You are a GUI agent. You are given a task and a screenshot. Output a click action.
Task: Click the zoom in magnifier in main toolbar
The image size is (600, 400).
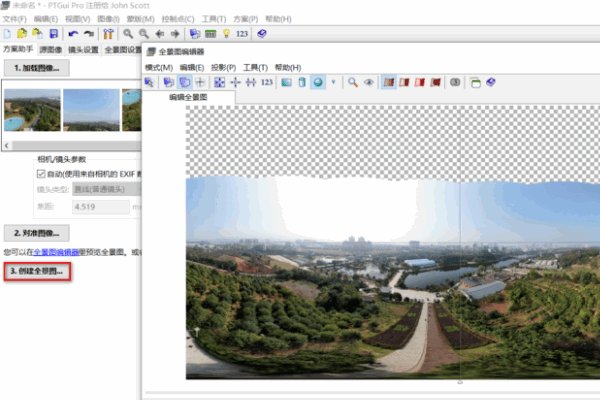click(127, 34)
